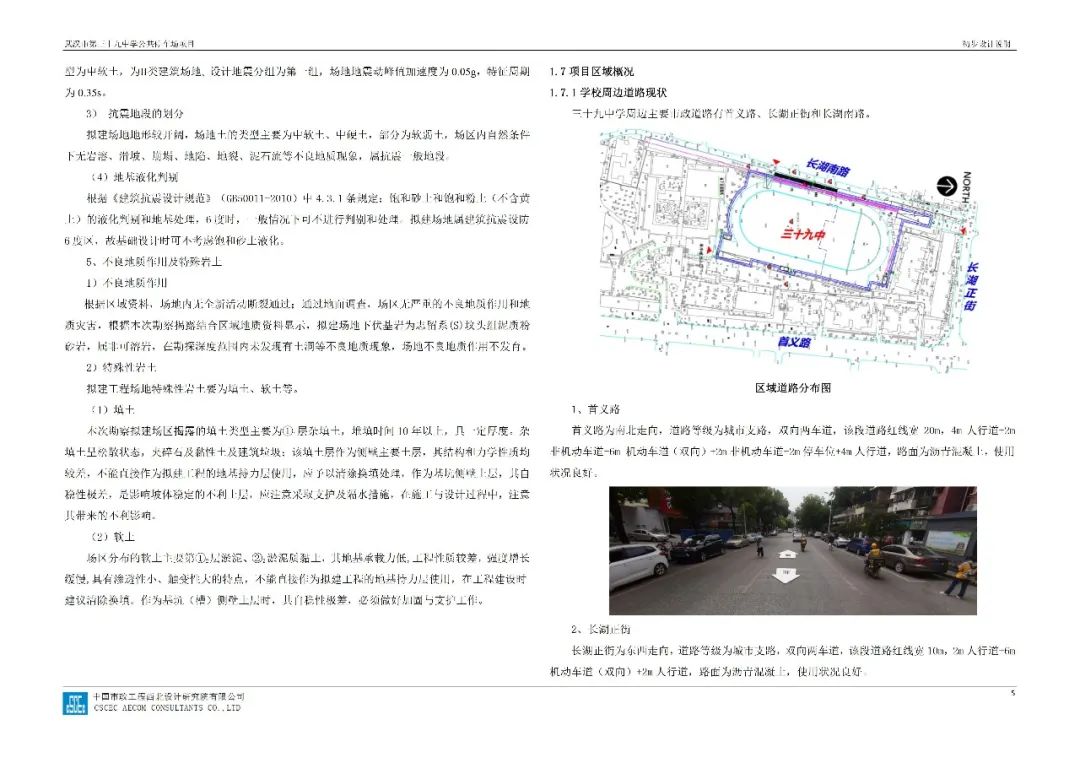Click the black north arrow compass icon

(x=947, y=186)
